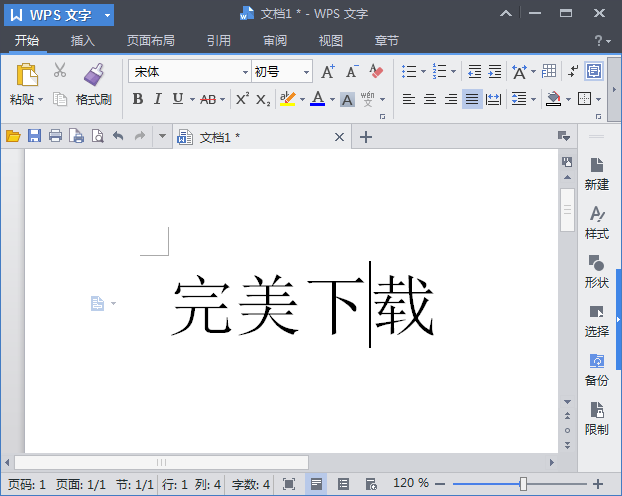Click the WPS 文字 application button

(x=61, y=14)
